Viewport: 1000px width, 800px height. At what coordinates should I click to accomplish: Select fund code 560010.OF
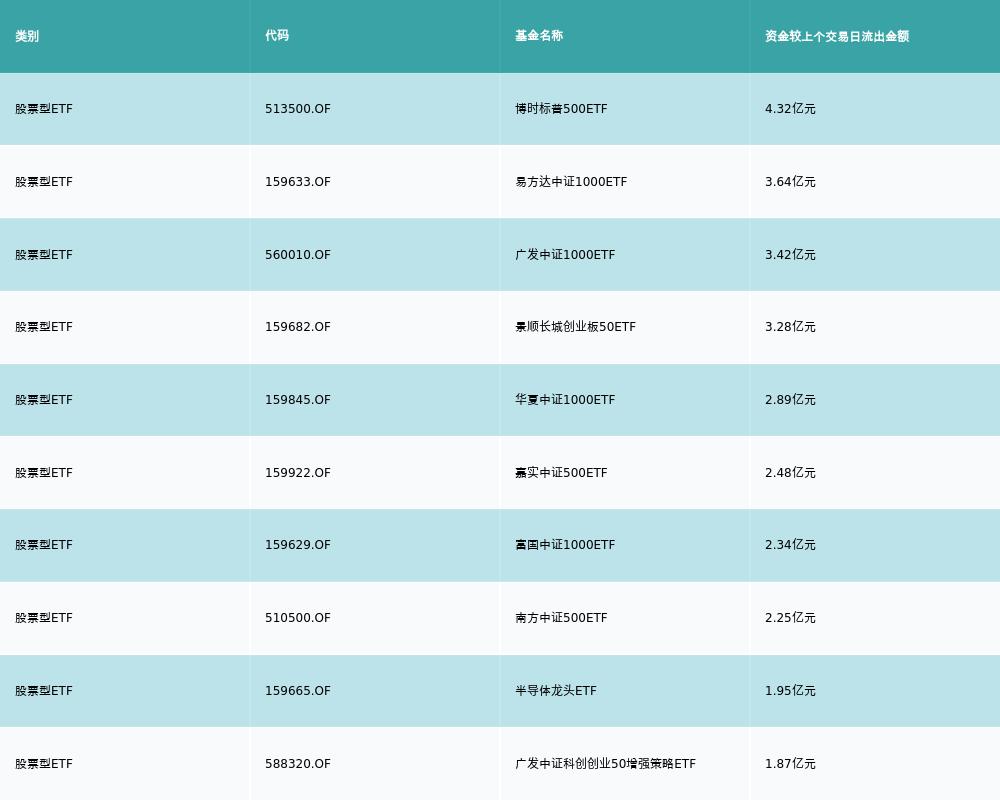(x=298, y=255)
